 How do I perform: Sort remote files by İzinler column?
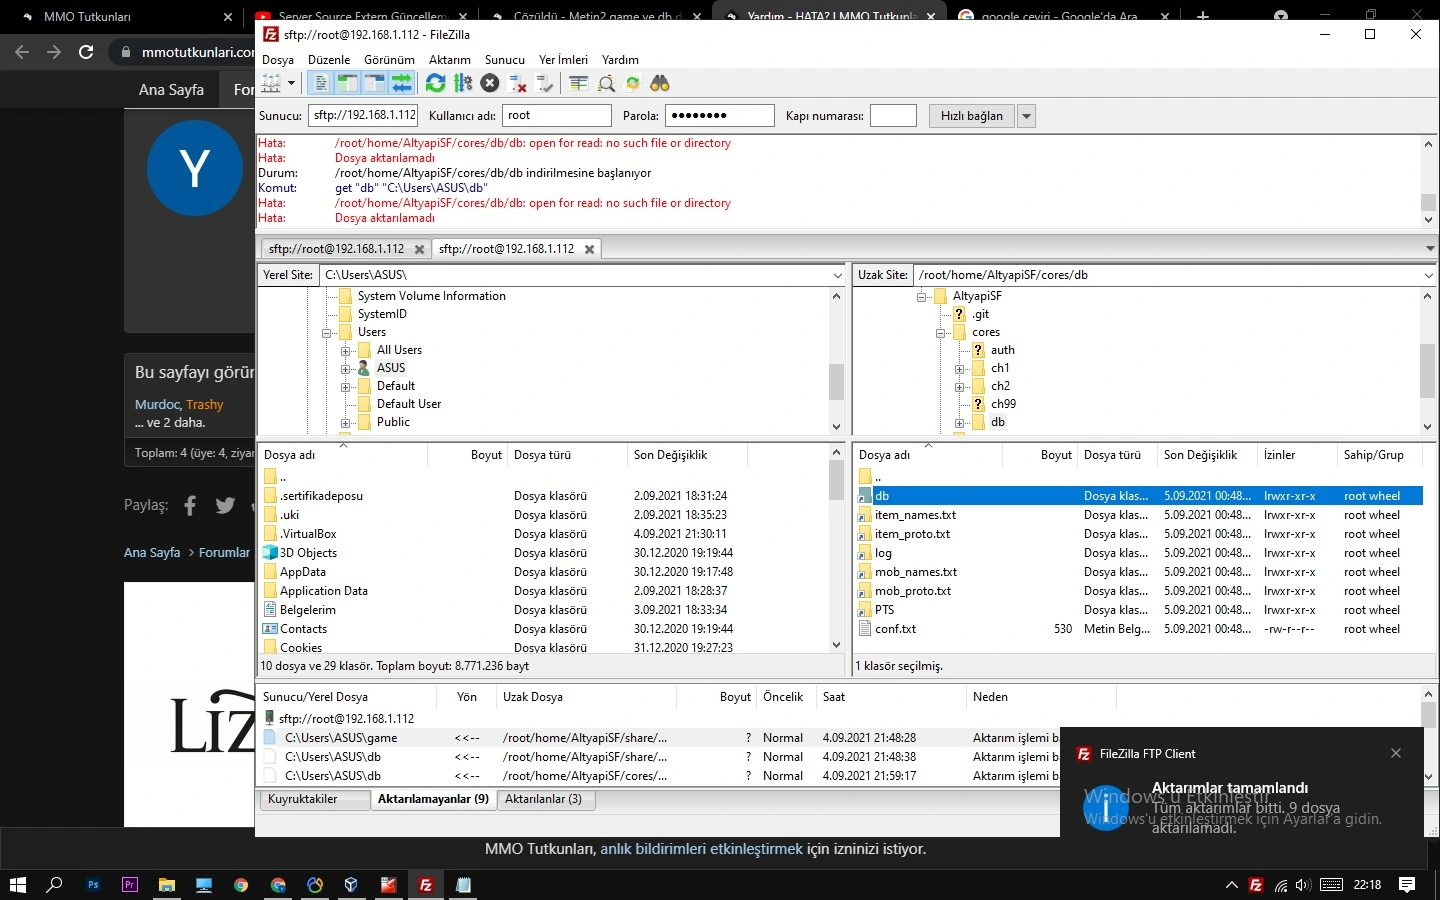coord(1297,455)
